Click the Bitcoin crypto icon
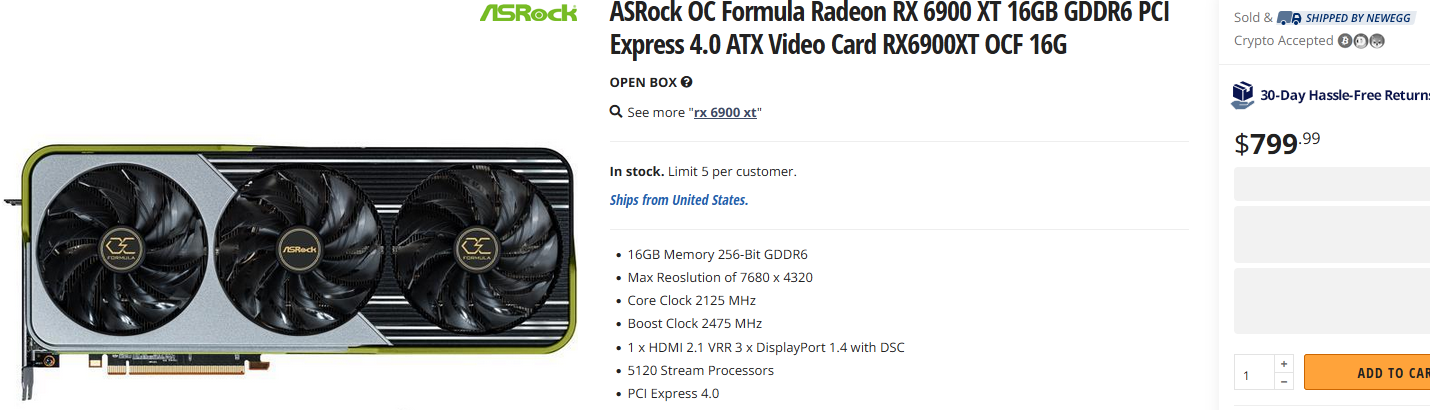1430x410 pixels. coord(1345,41)
